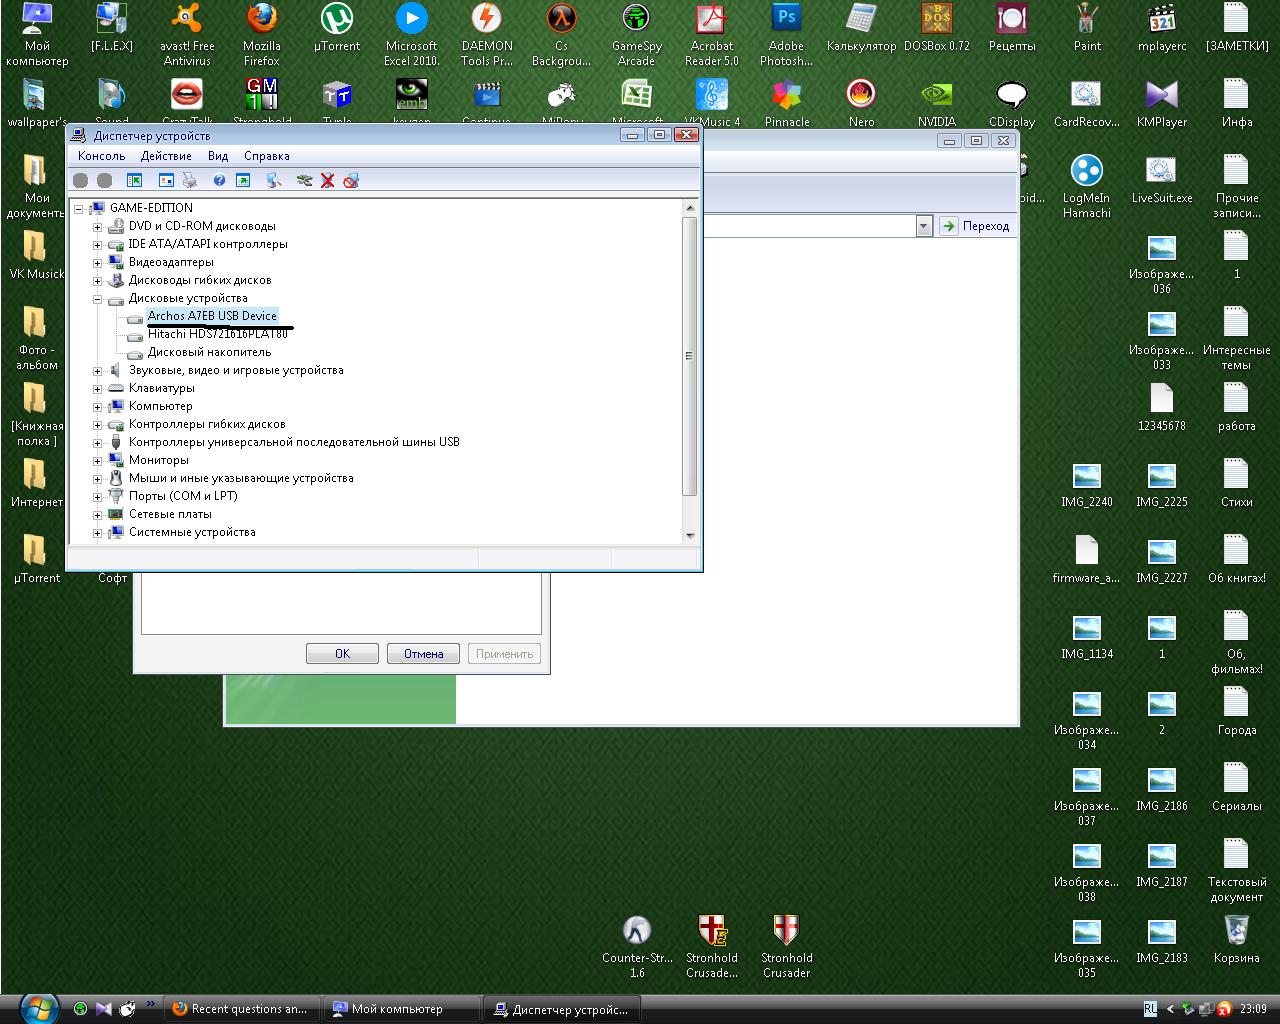The image size is (1280, 1024).
Task: Open address bar dropdown in background window
Action: (923, 226)
